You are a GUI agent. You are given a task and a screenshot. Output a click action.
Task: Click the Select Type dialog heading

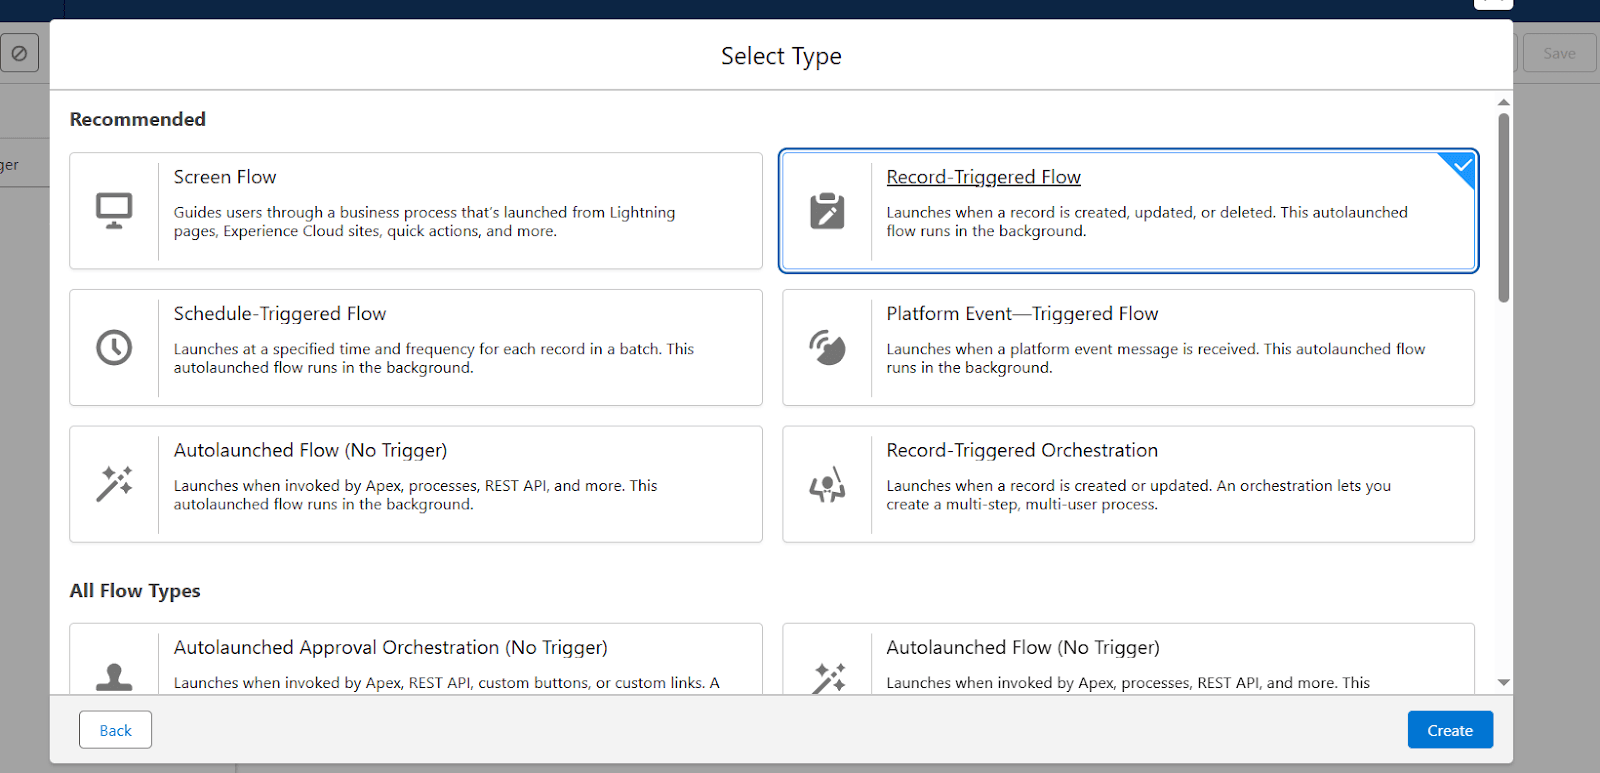coord(781,56)
